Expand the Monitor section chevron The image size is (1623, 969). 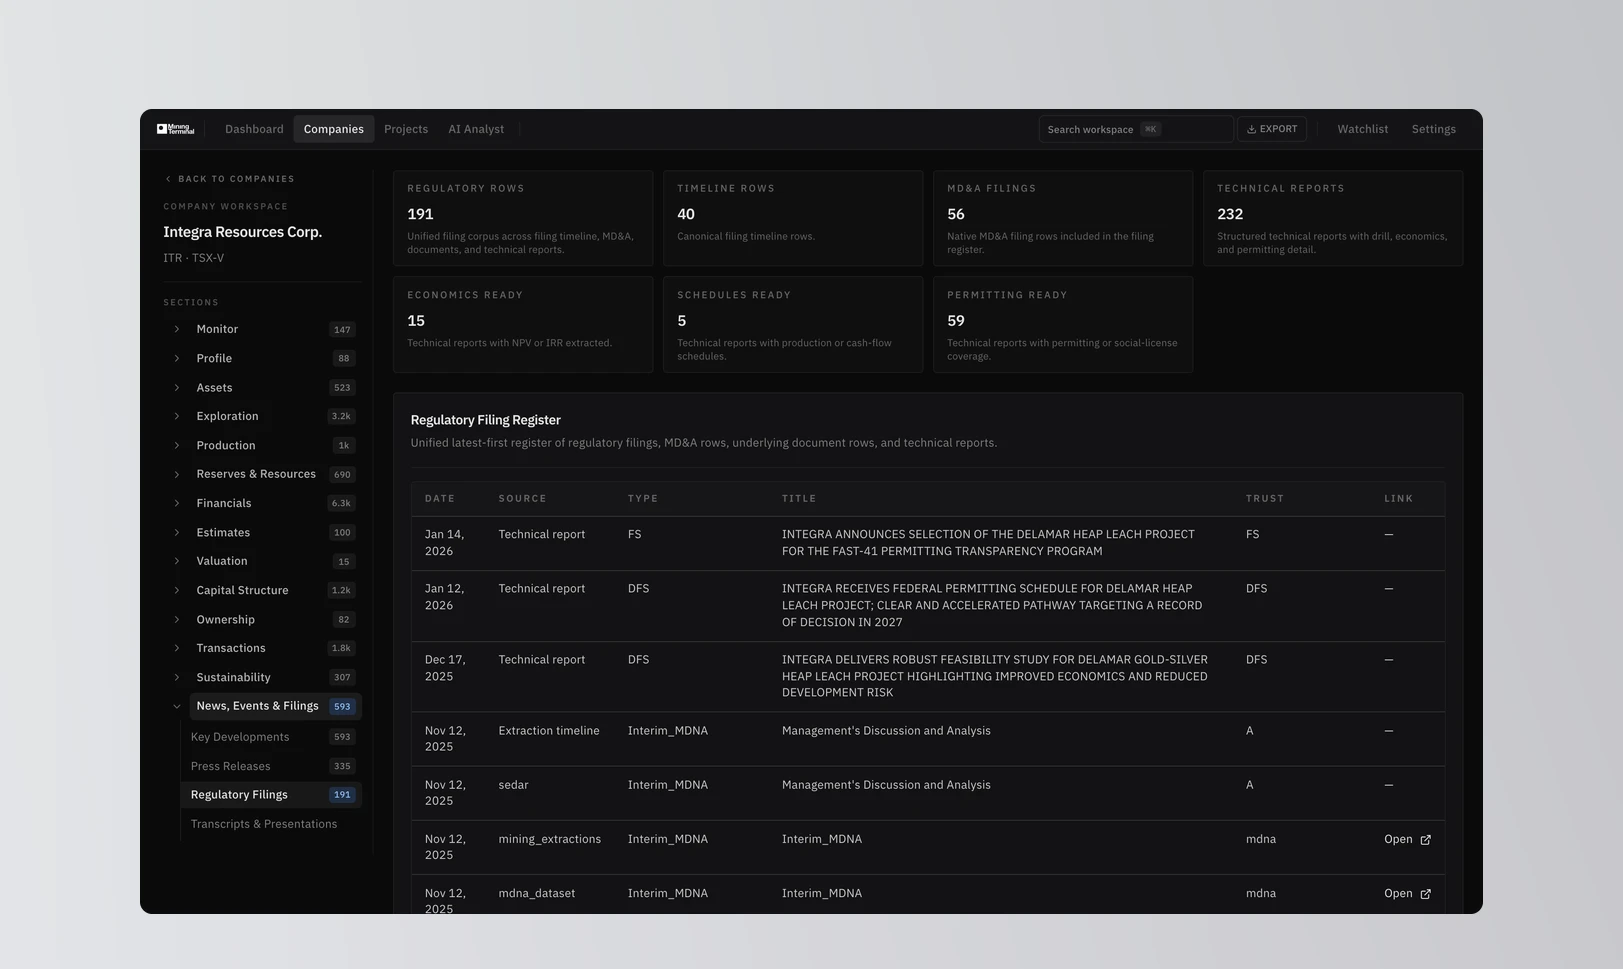pos(177,329)
